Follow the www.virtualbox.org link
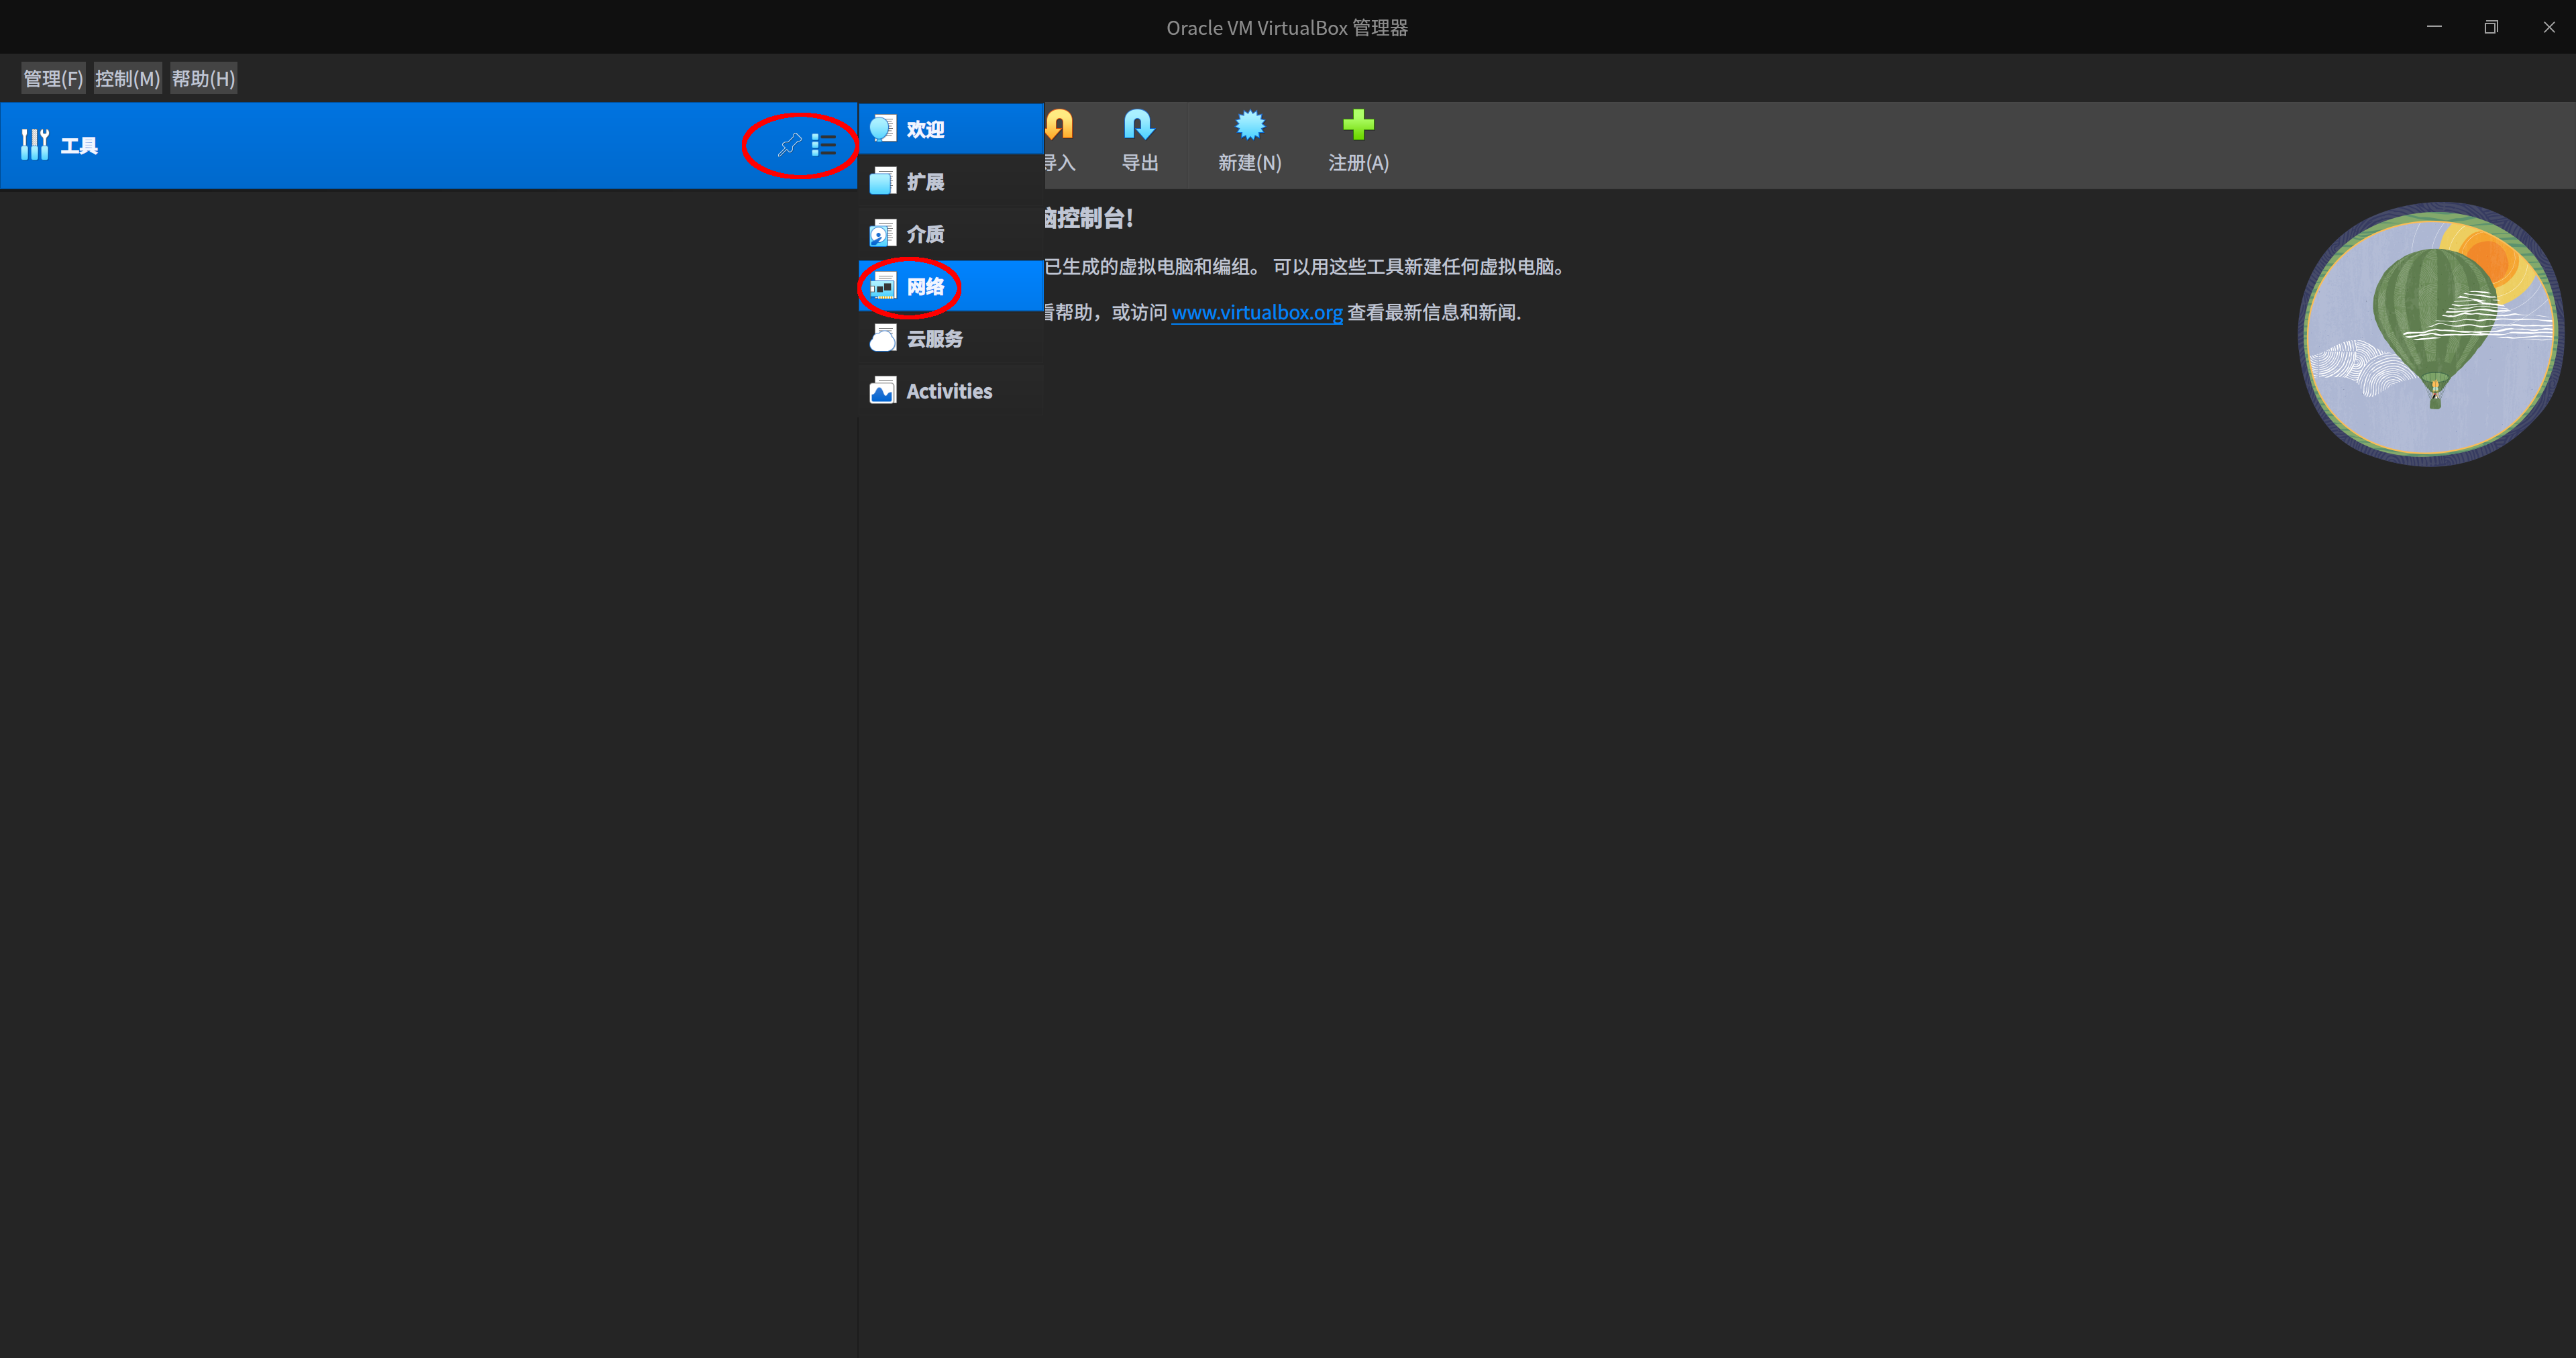The image size is (2576, 1358). 1257,312
